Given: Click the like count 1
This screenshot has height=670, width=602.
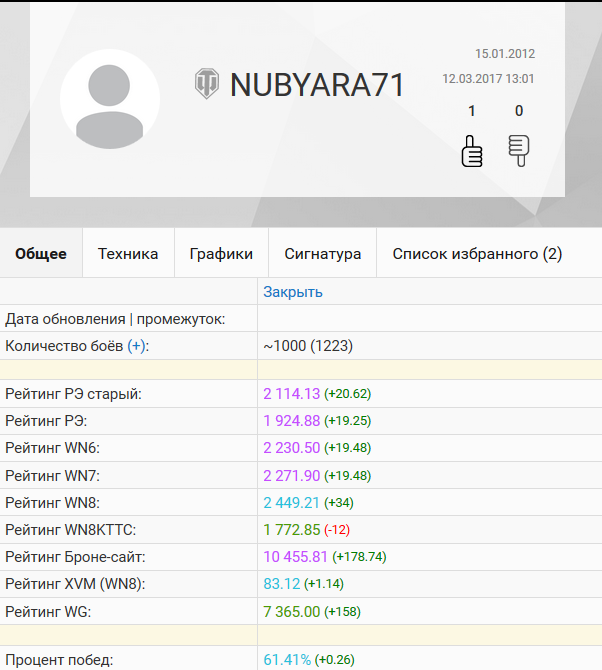Looking at the screenshot, I should point(472,111).
